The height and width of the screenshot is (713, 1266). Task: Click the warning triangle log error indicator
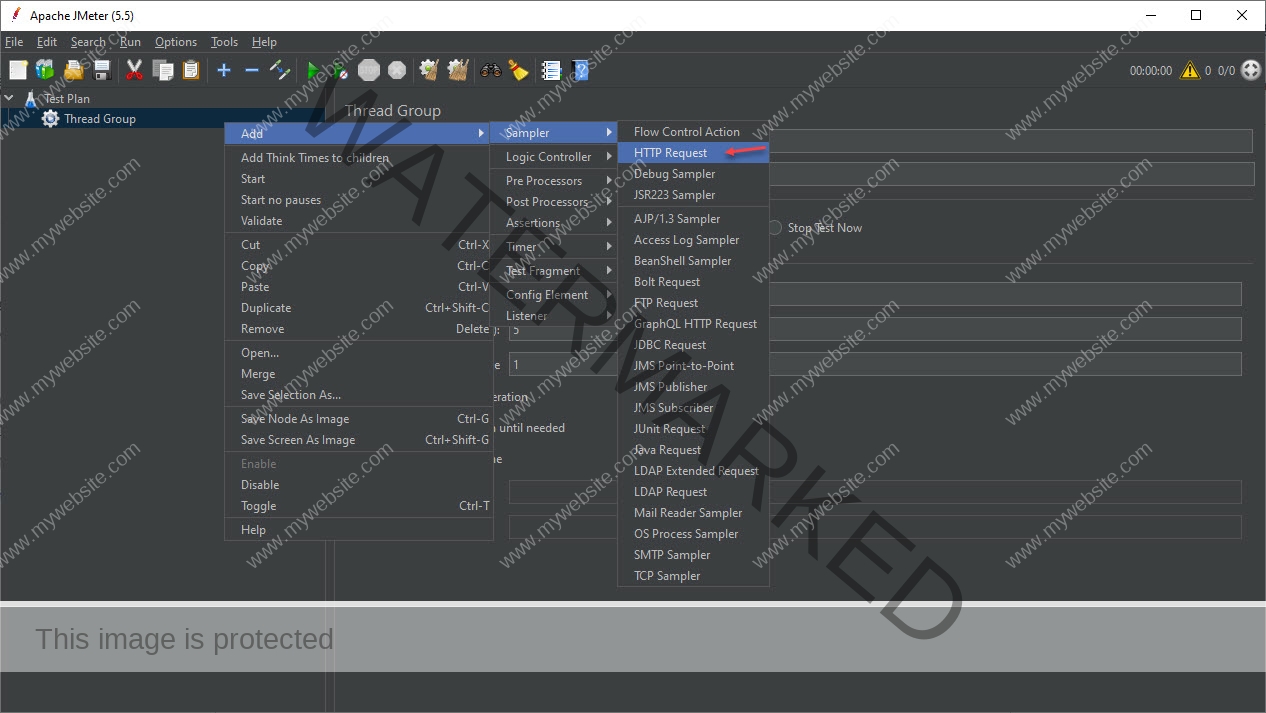1190,70
